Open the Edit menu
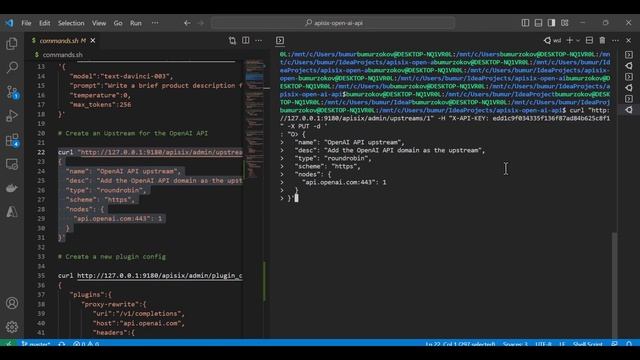This screenshot has height=360, width=640. (x=44, y=23)
